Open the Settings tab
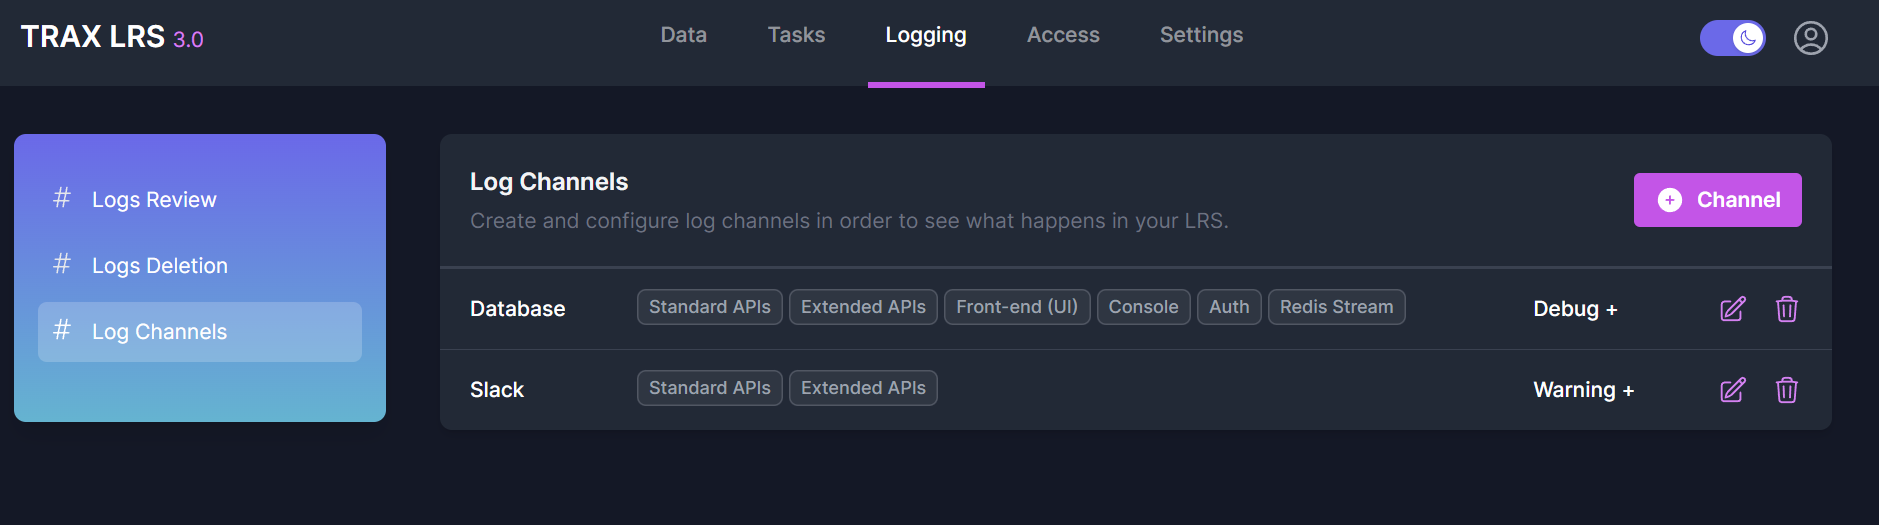 (x=1200, y=35)
